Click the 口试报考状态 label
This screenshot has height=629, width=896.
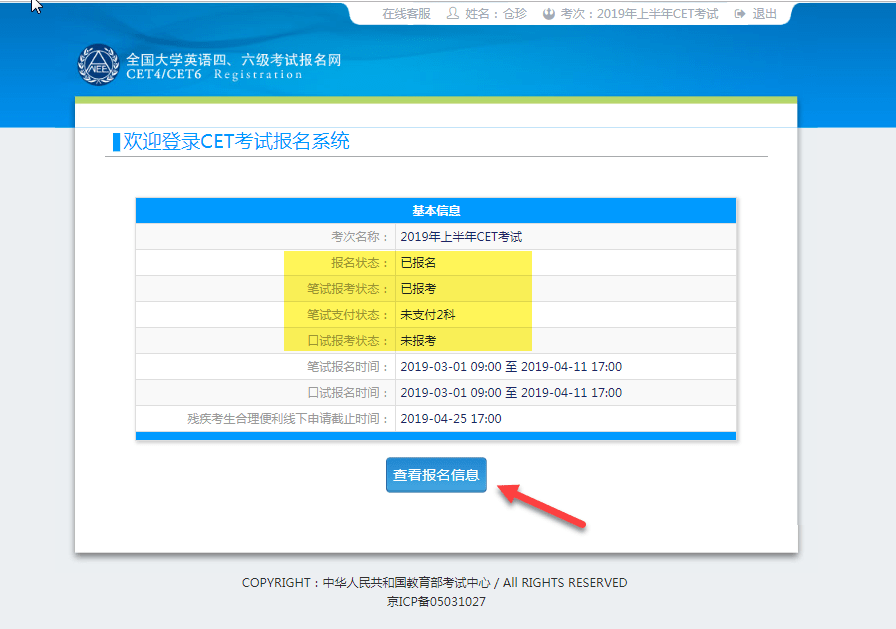348,340
